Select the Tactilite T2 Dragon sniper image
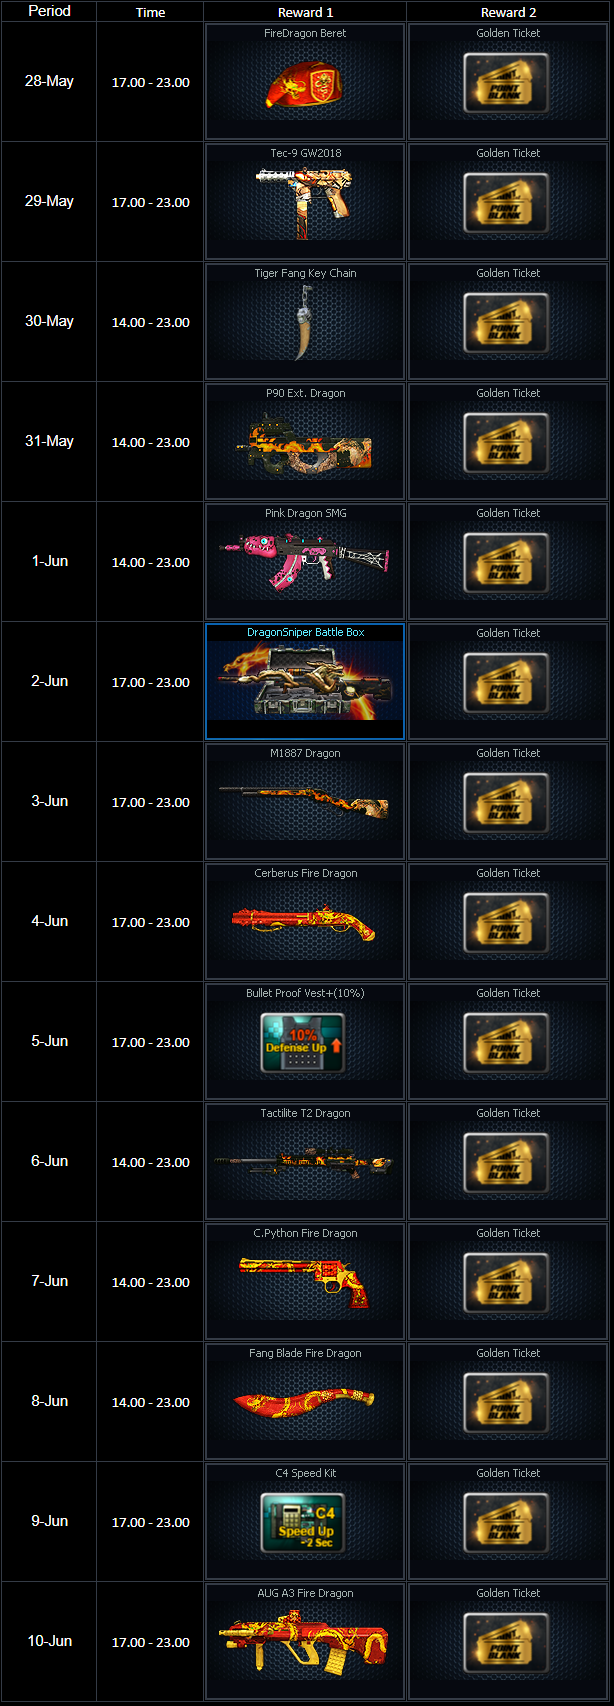Image resolution: width=614 pixels, height=1706 pixels. [305, 1161]
